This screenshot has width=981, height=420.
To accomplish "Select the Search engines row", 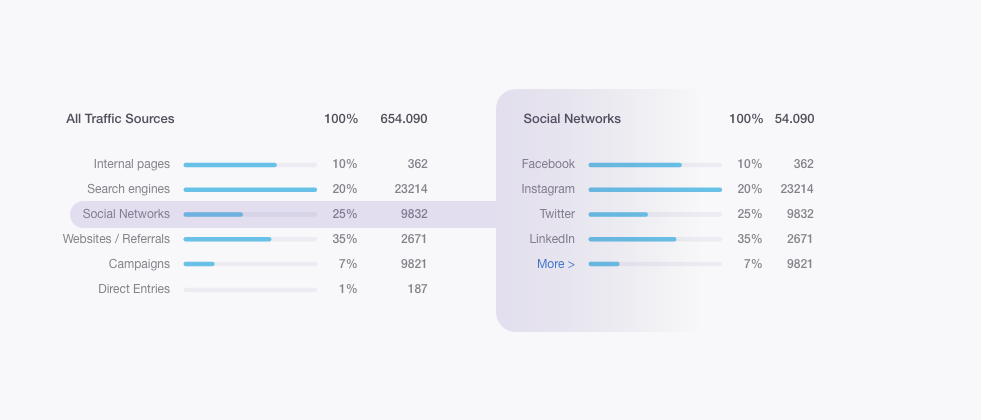I will pyautogui.click(x=128, y=189).
